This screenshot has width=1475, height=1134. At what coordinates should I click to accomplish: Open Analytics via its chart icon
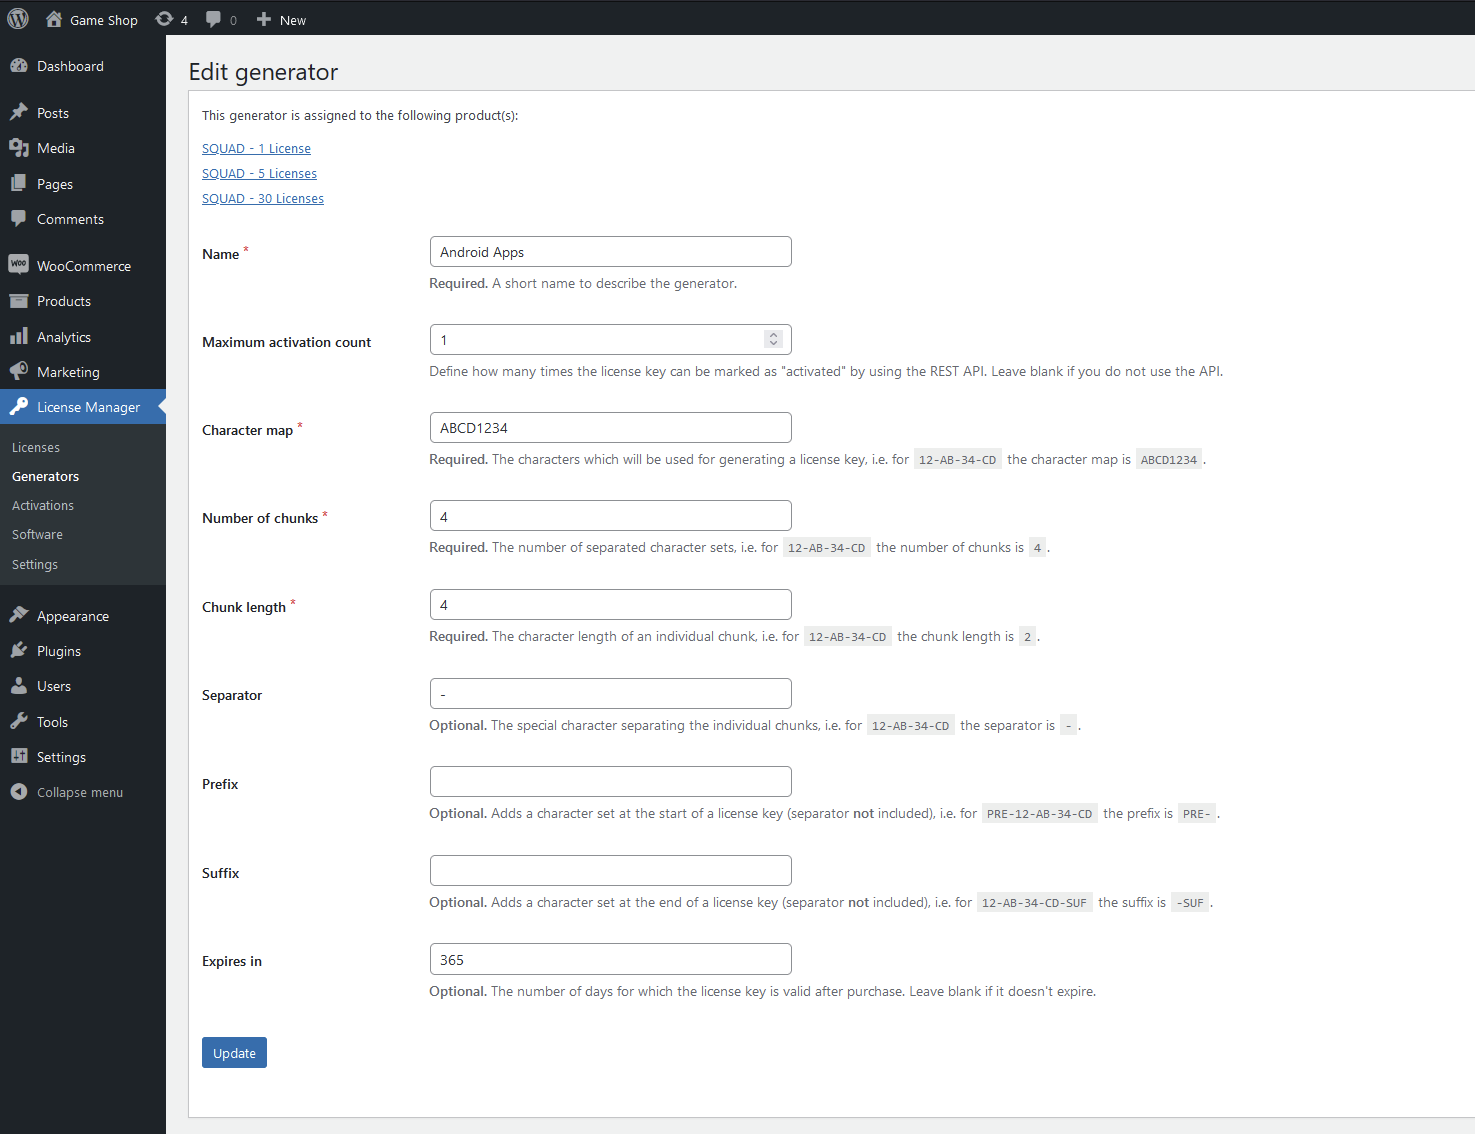20,336
